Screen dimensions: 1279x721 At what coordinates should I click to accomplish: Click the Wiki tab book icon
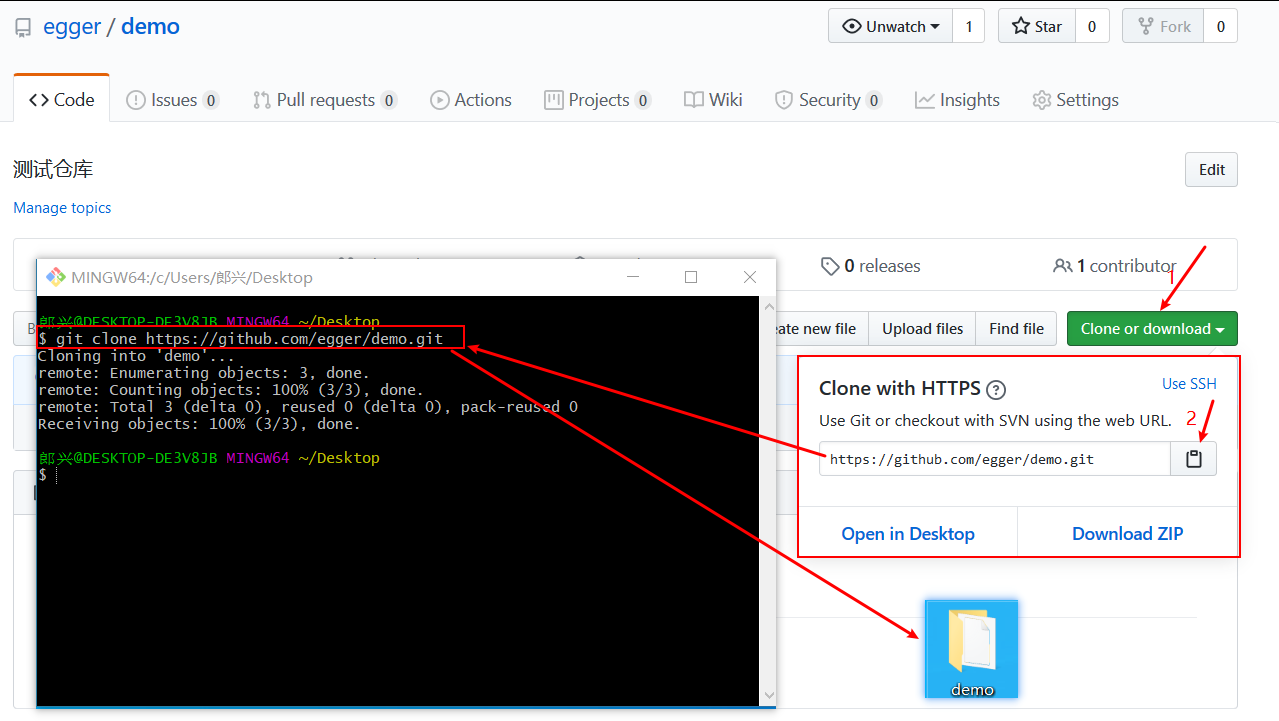click(694, 100)
